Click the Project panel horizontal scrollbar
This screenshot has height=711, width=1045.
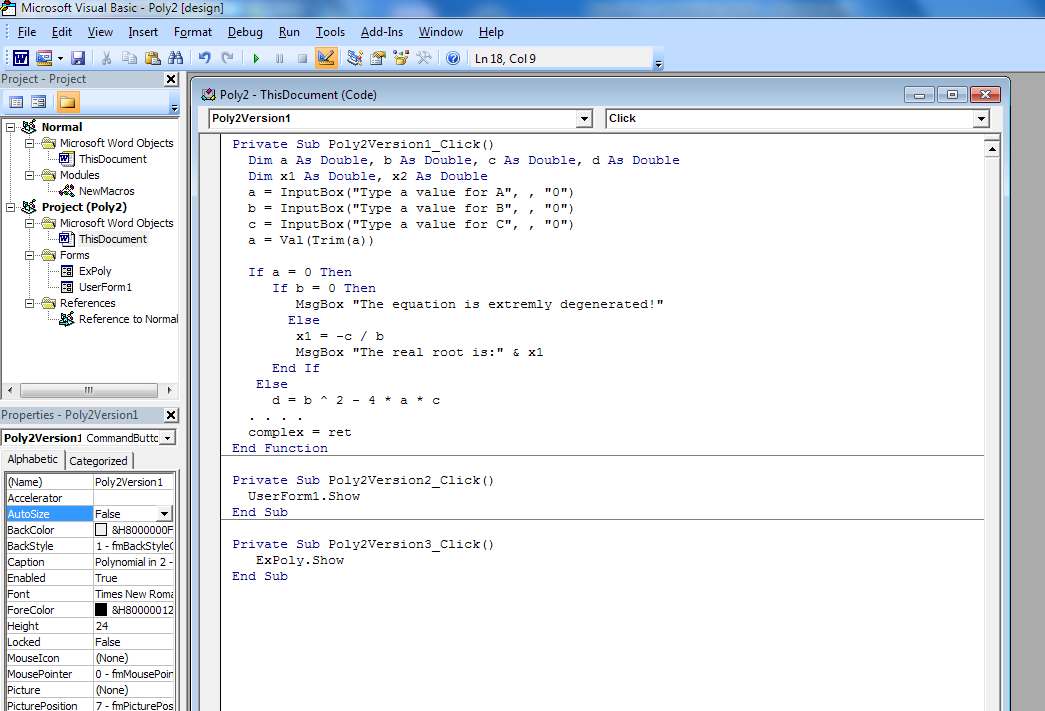pos(89,390)
